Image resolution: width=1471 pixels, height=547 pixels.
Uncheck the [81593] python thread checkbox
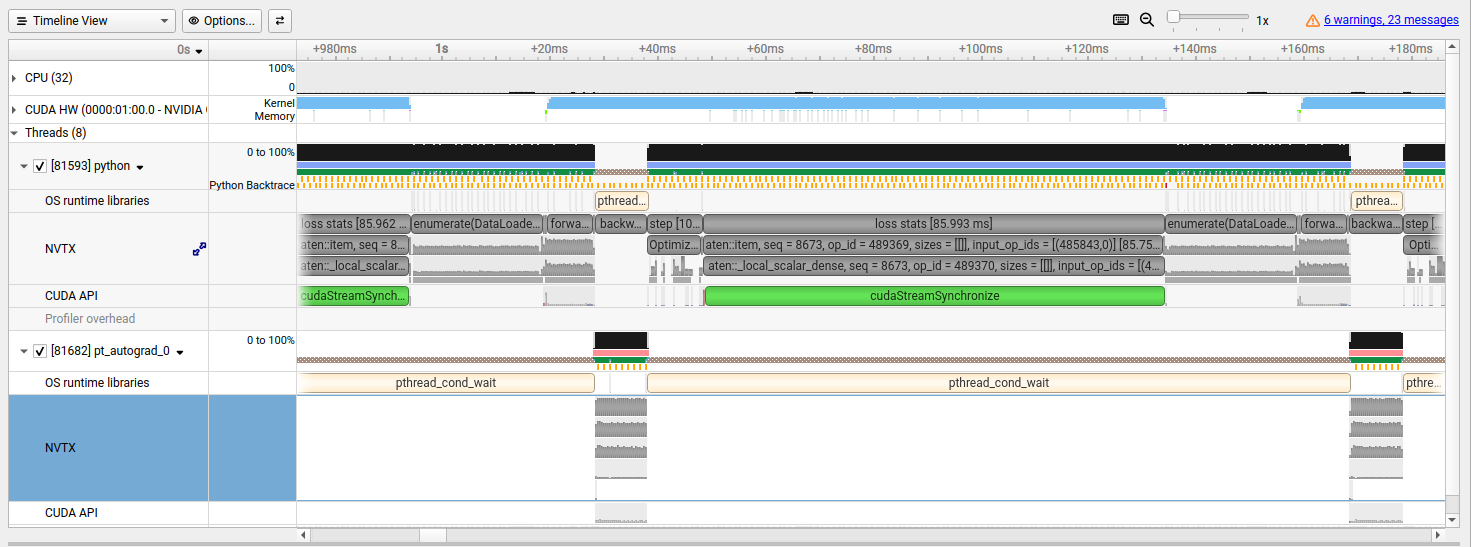click(x=40, y=166)
